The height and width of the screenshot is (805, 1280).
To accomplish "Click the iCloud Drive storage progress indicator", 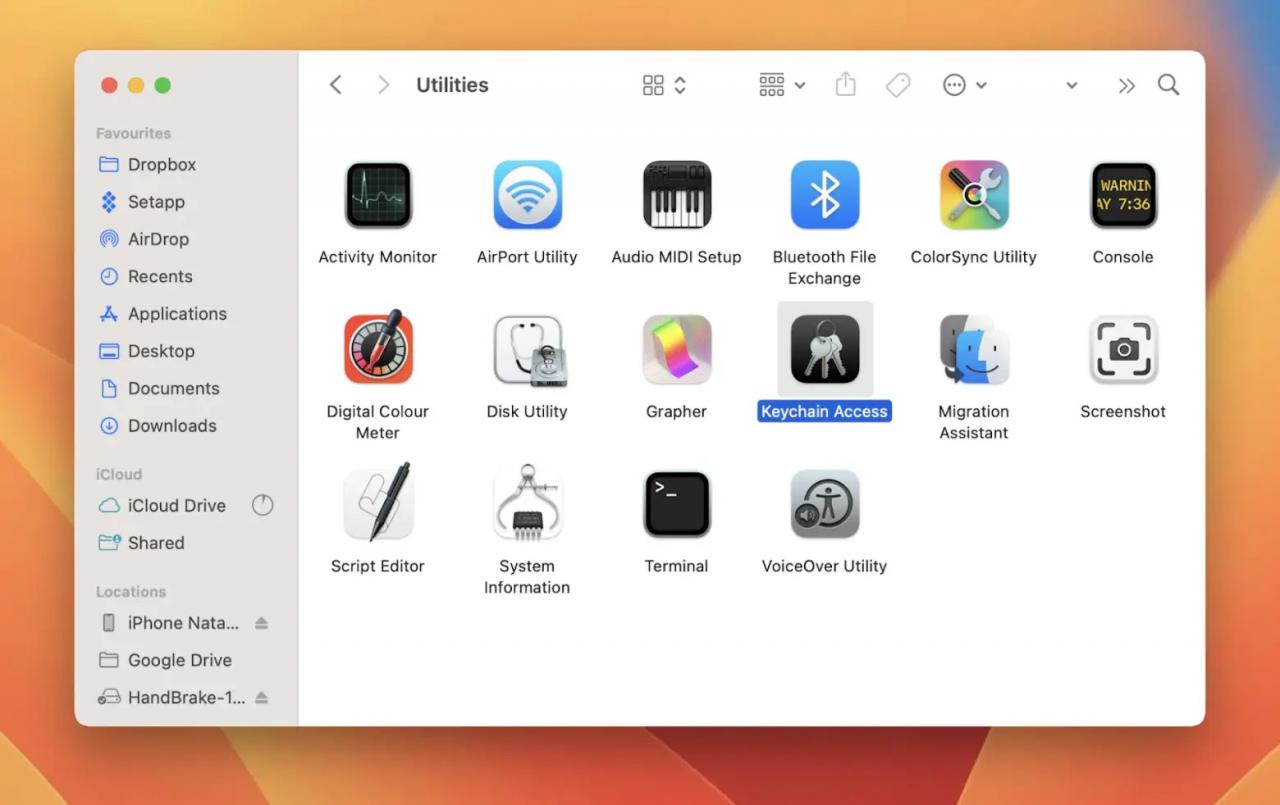I will point(262,505).
